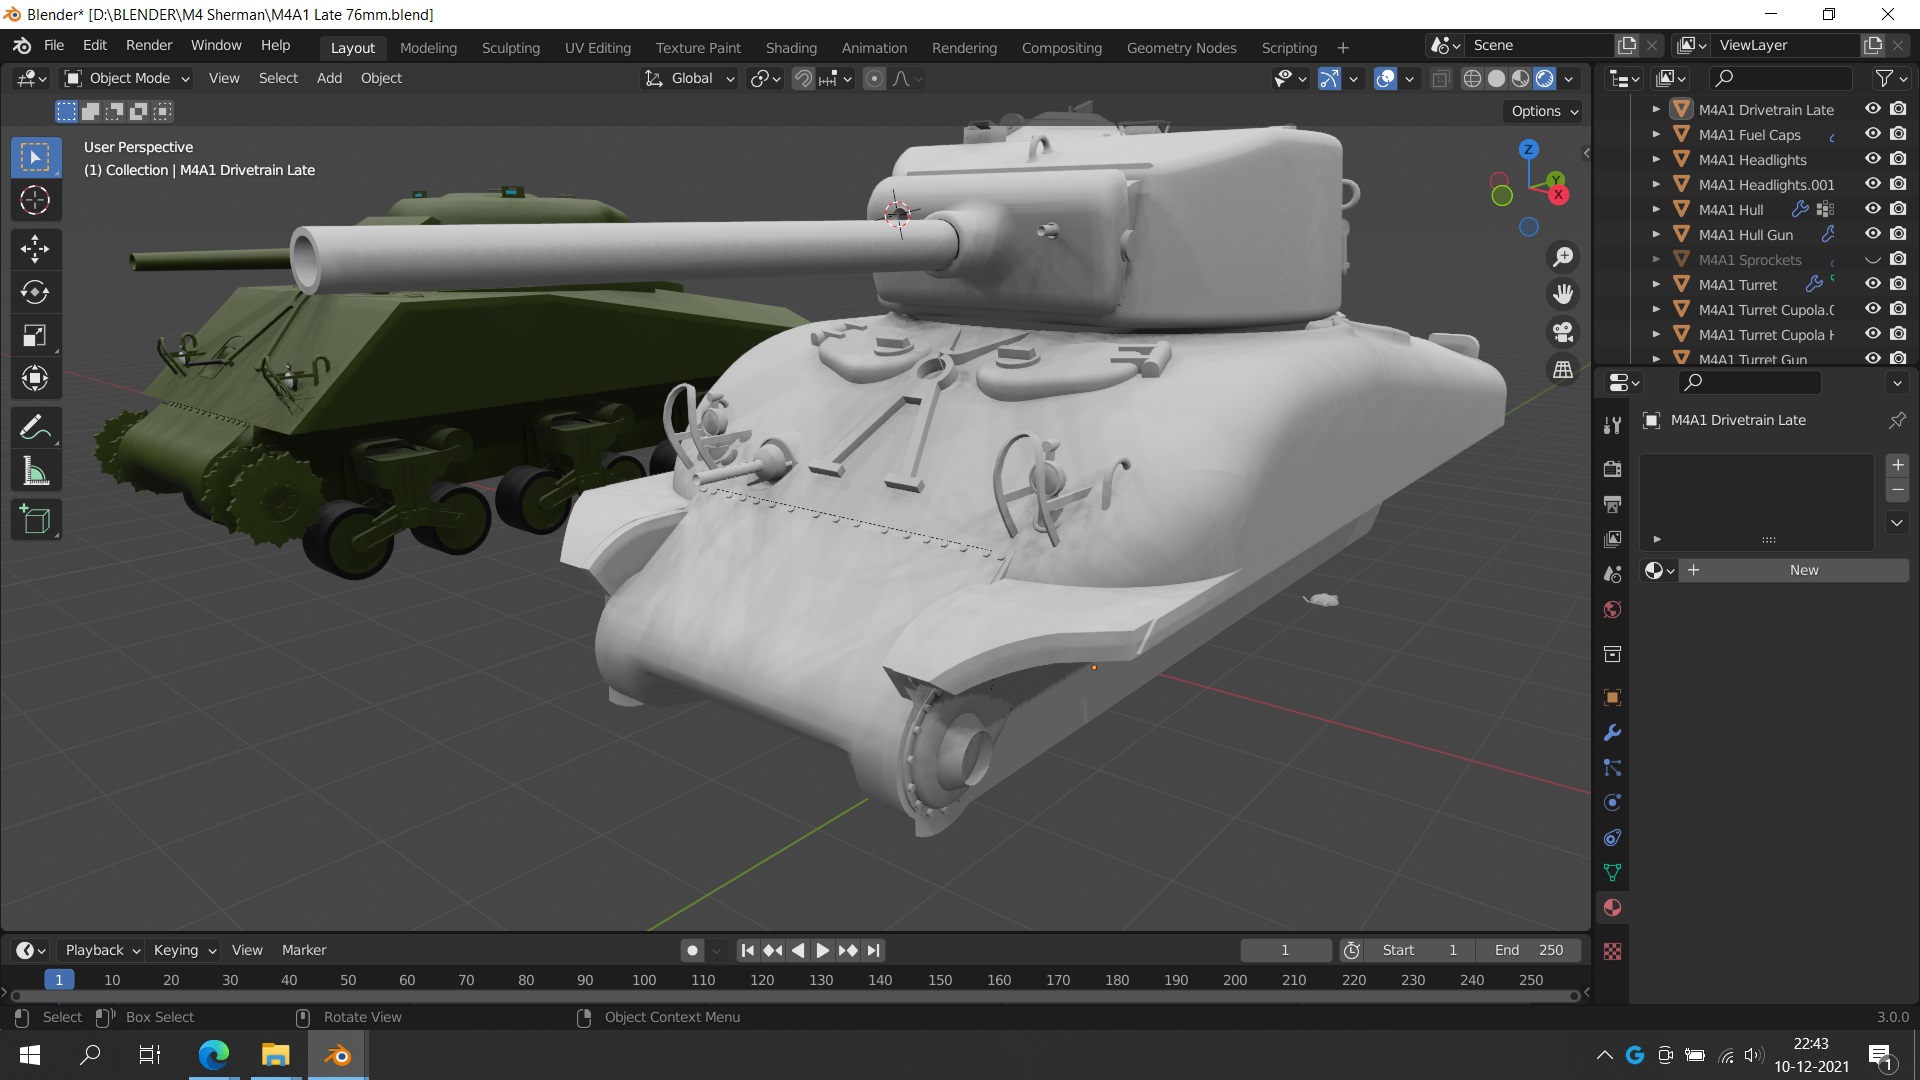Switch to rendered viewport shading
The height and width of the screenshot is (1080, 1920).
[1545, 78]
